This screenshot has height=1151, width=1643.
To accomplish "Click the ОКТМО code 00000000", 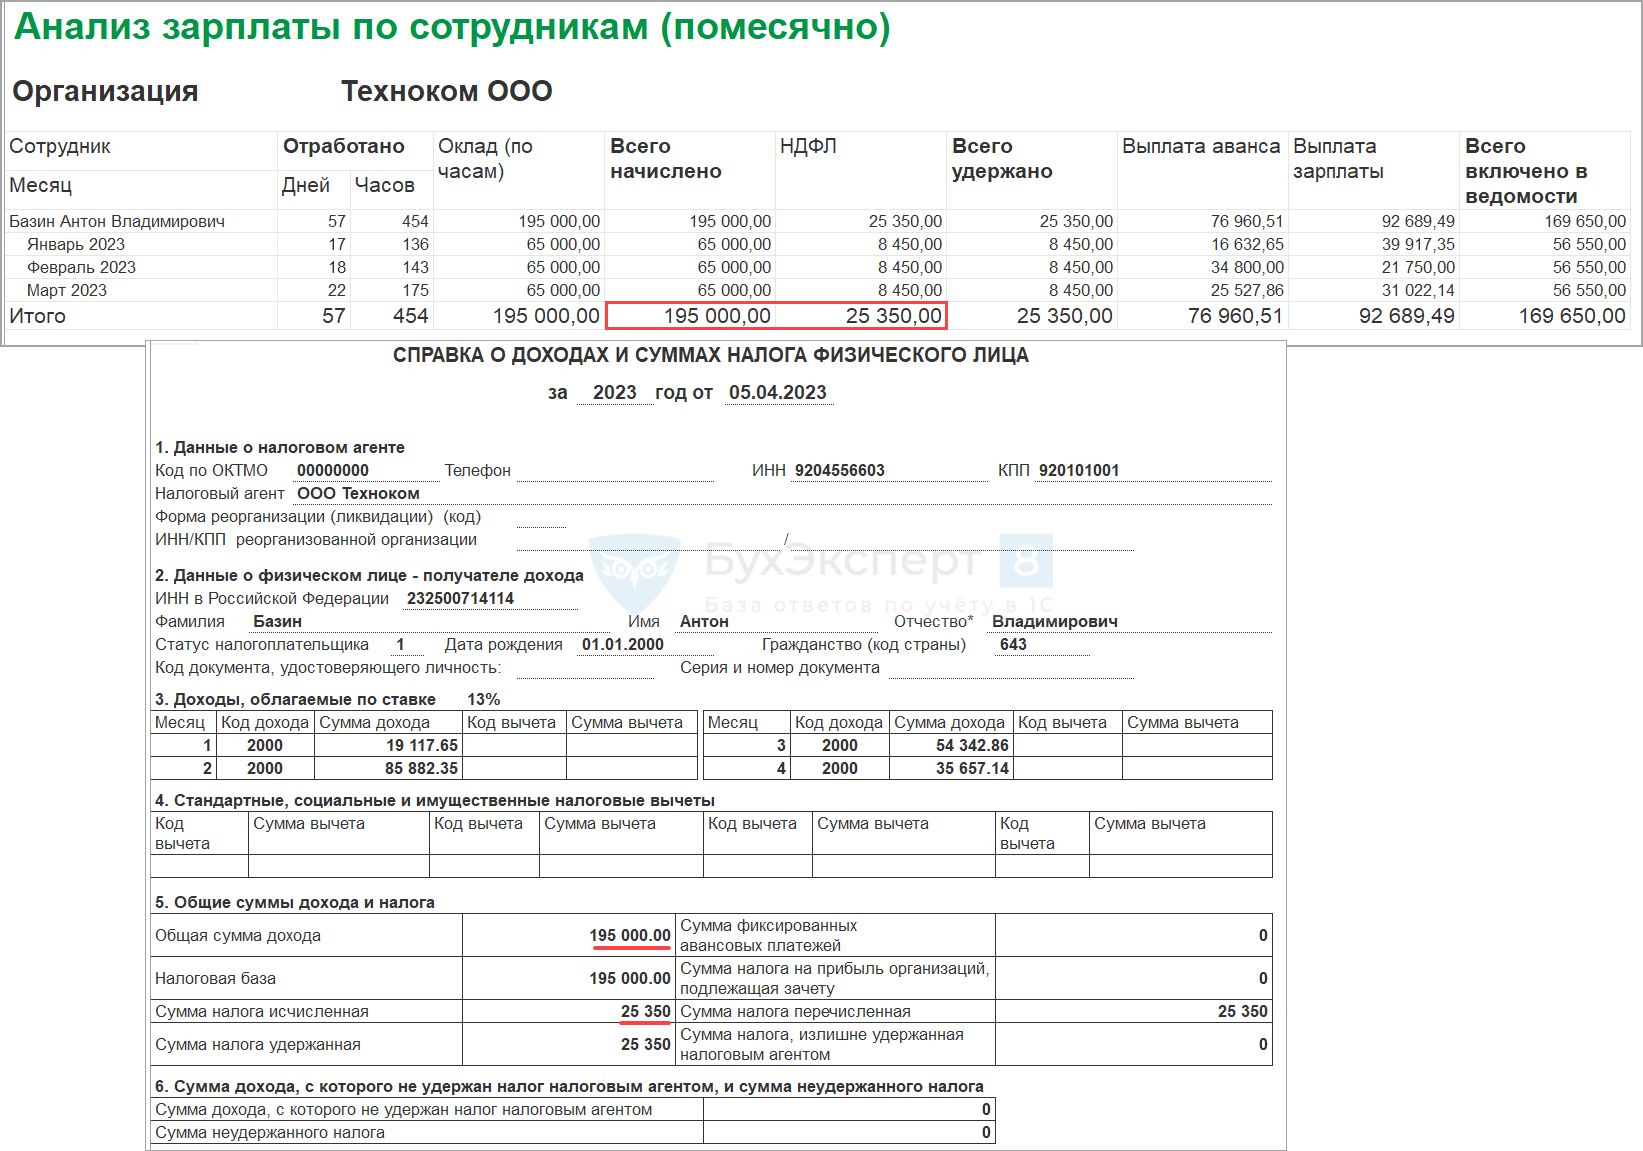I will pos(333,471).
